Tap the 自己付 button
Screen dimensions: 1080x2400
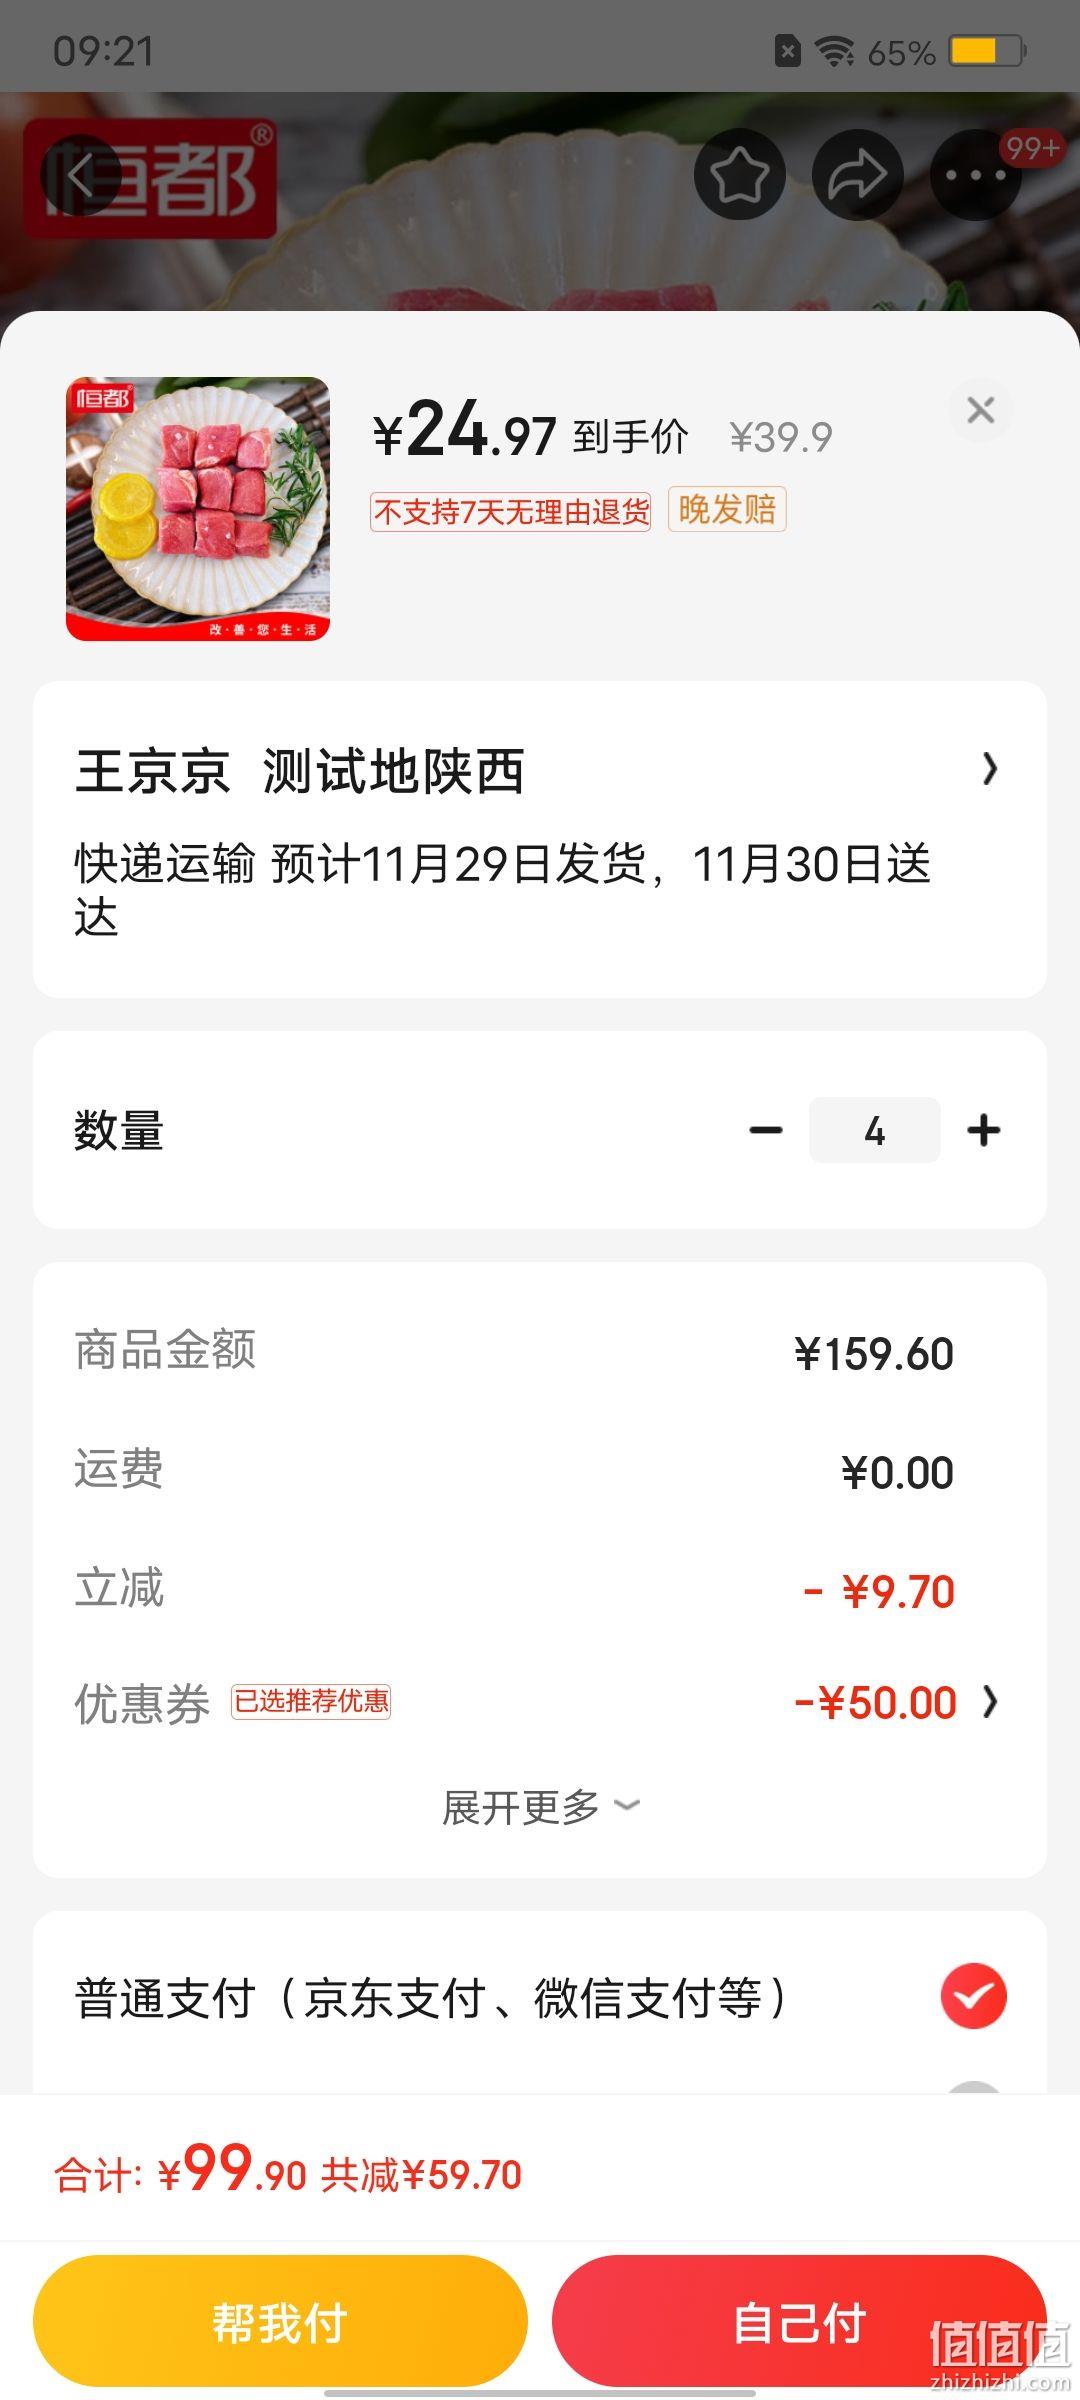tap(800, 2322)
